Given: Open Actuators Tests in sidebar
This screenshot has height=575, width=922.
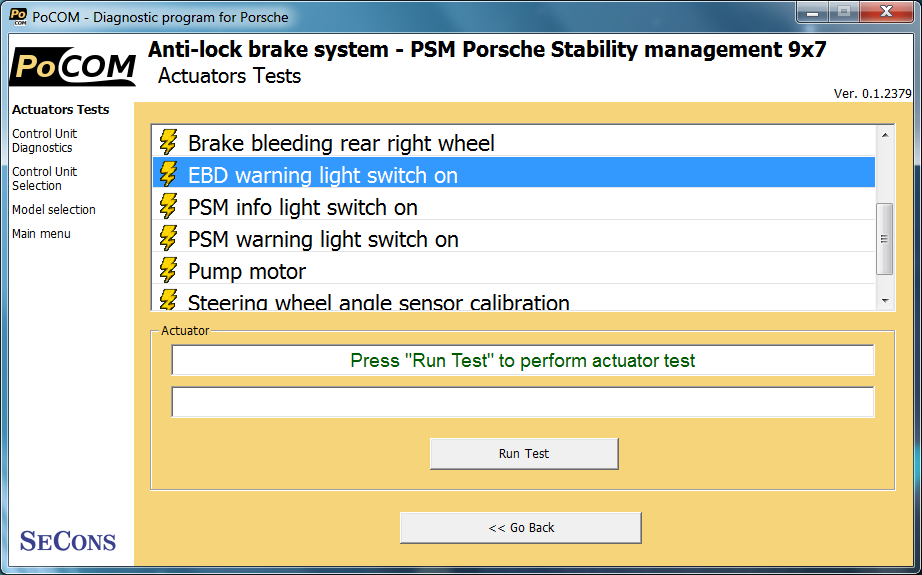Looking at the screenshot, I should (61, 109).
